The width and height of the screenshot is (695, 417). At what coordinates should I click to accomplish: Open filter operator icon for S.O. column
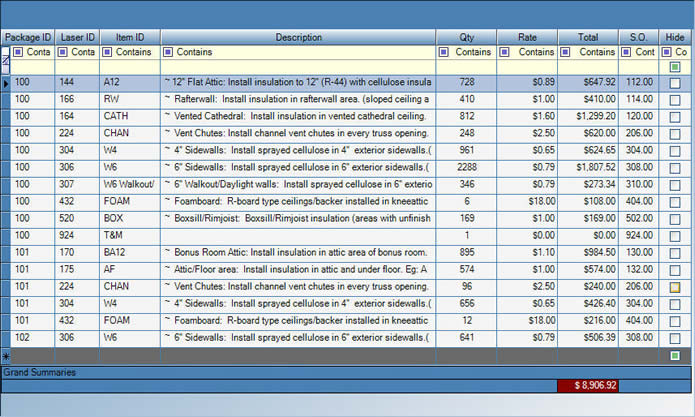tap(625, 52)
